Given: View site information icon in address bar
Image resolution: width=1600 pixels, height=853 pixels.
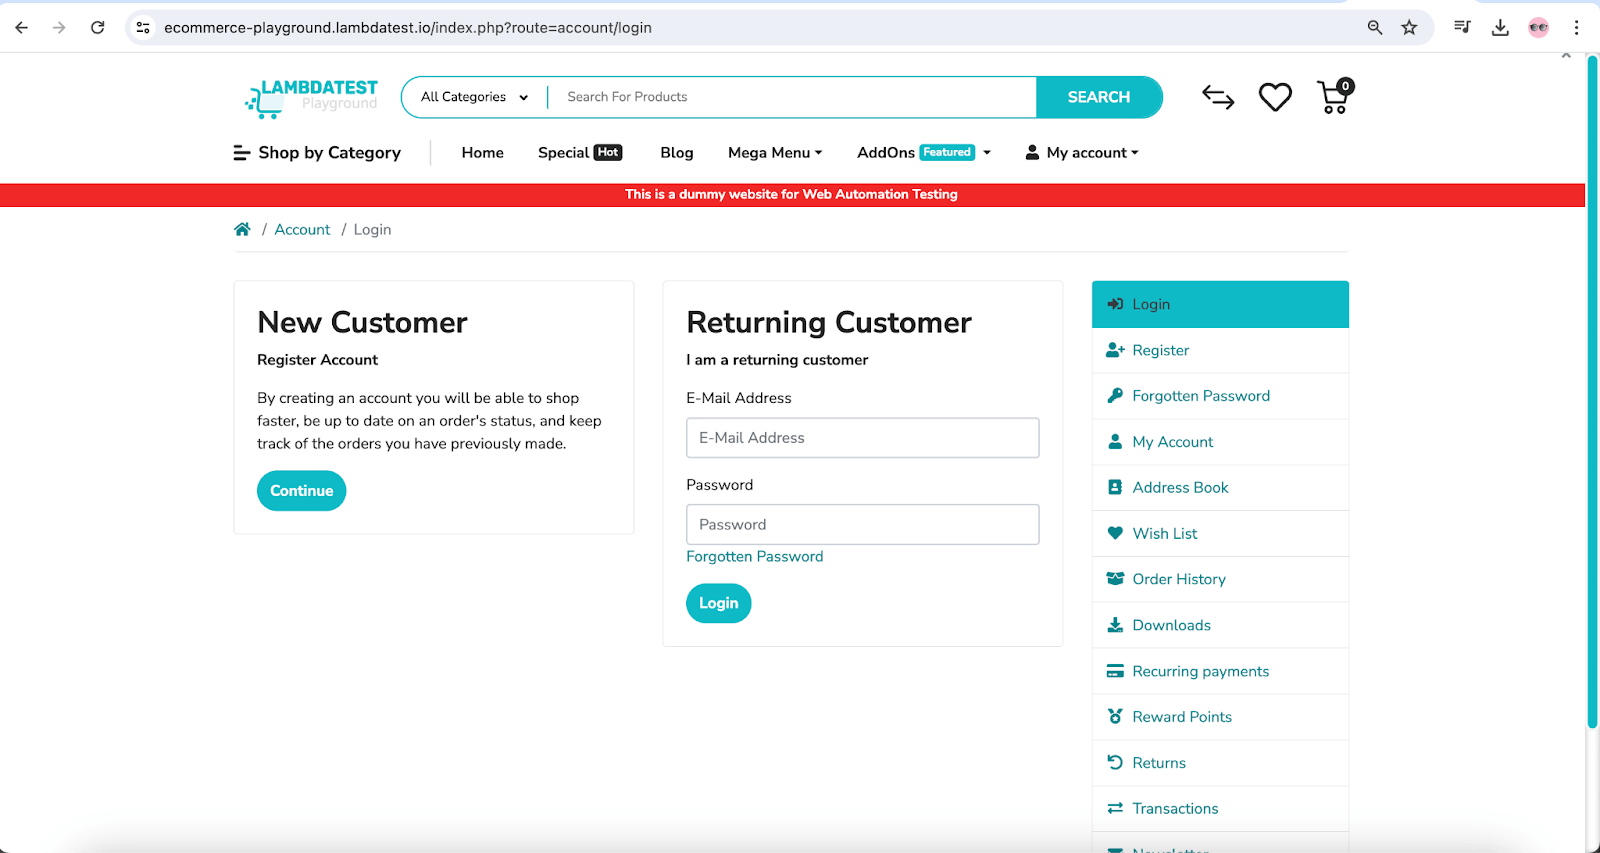Looking at the screenshot, I should coord(143,28).
